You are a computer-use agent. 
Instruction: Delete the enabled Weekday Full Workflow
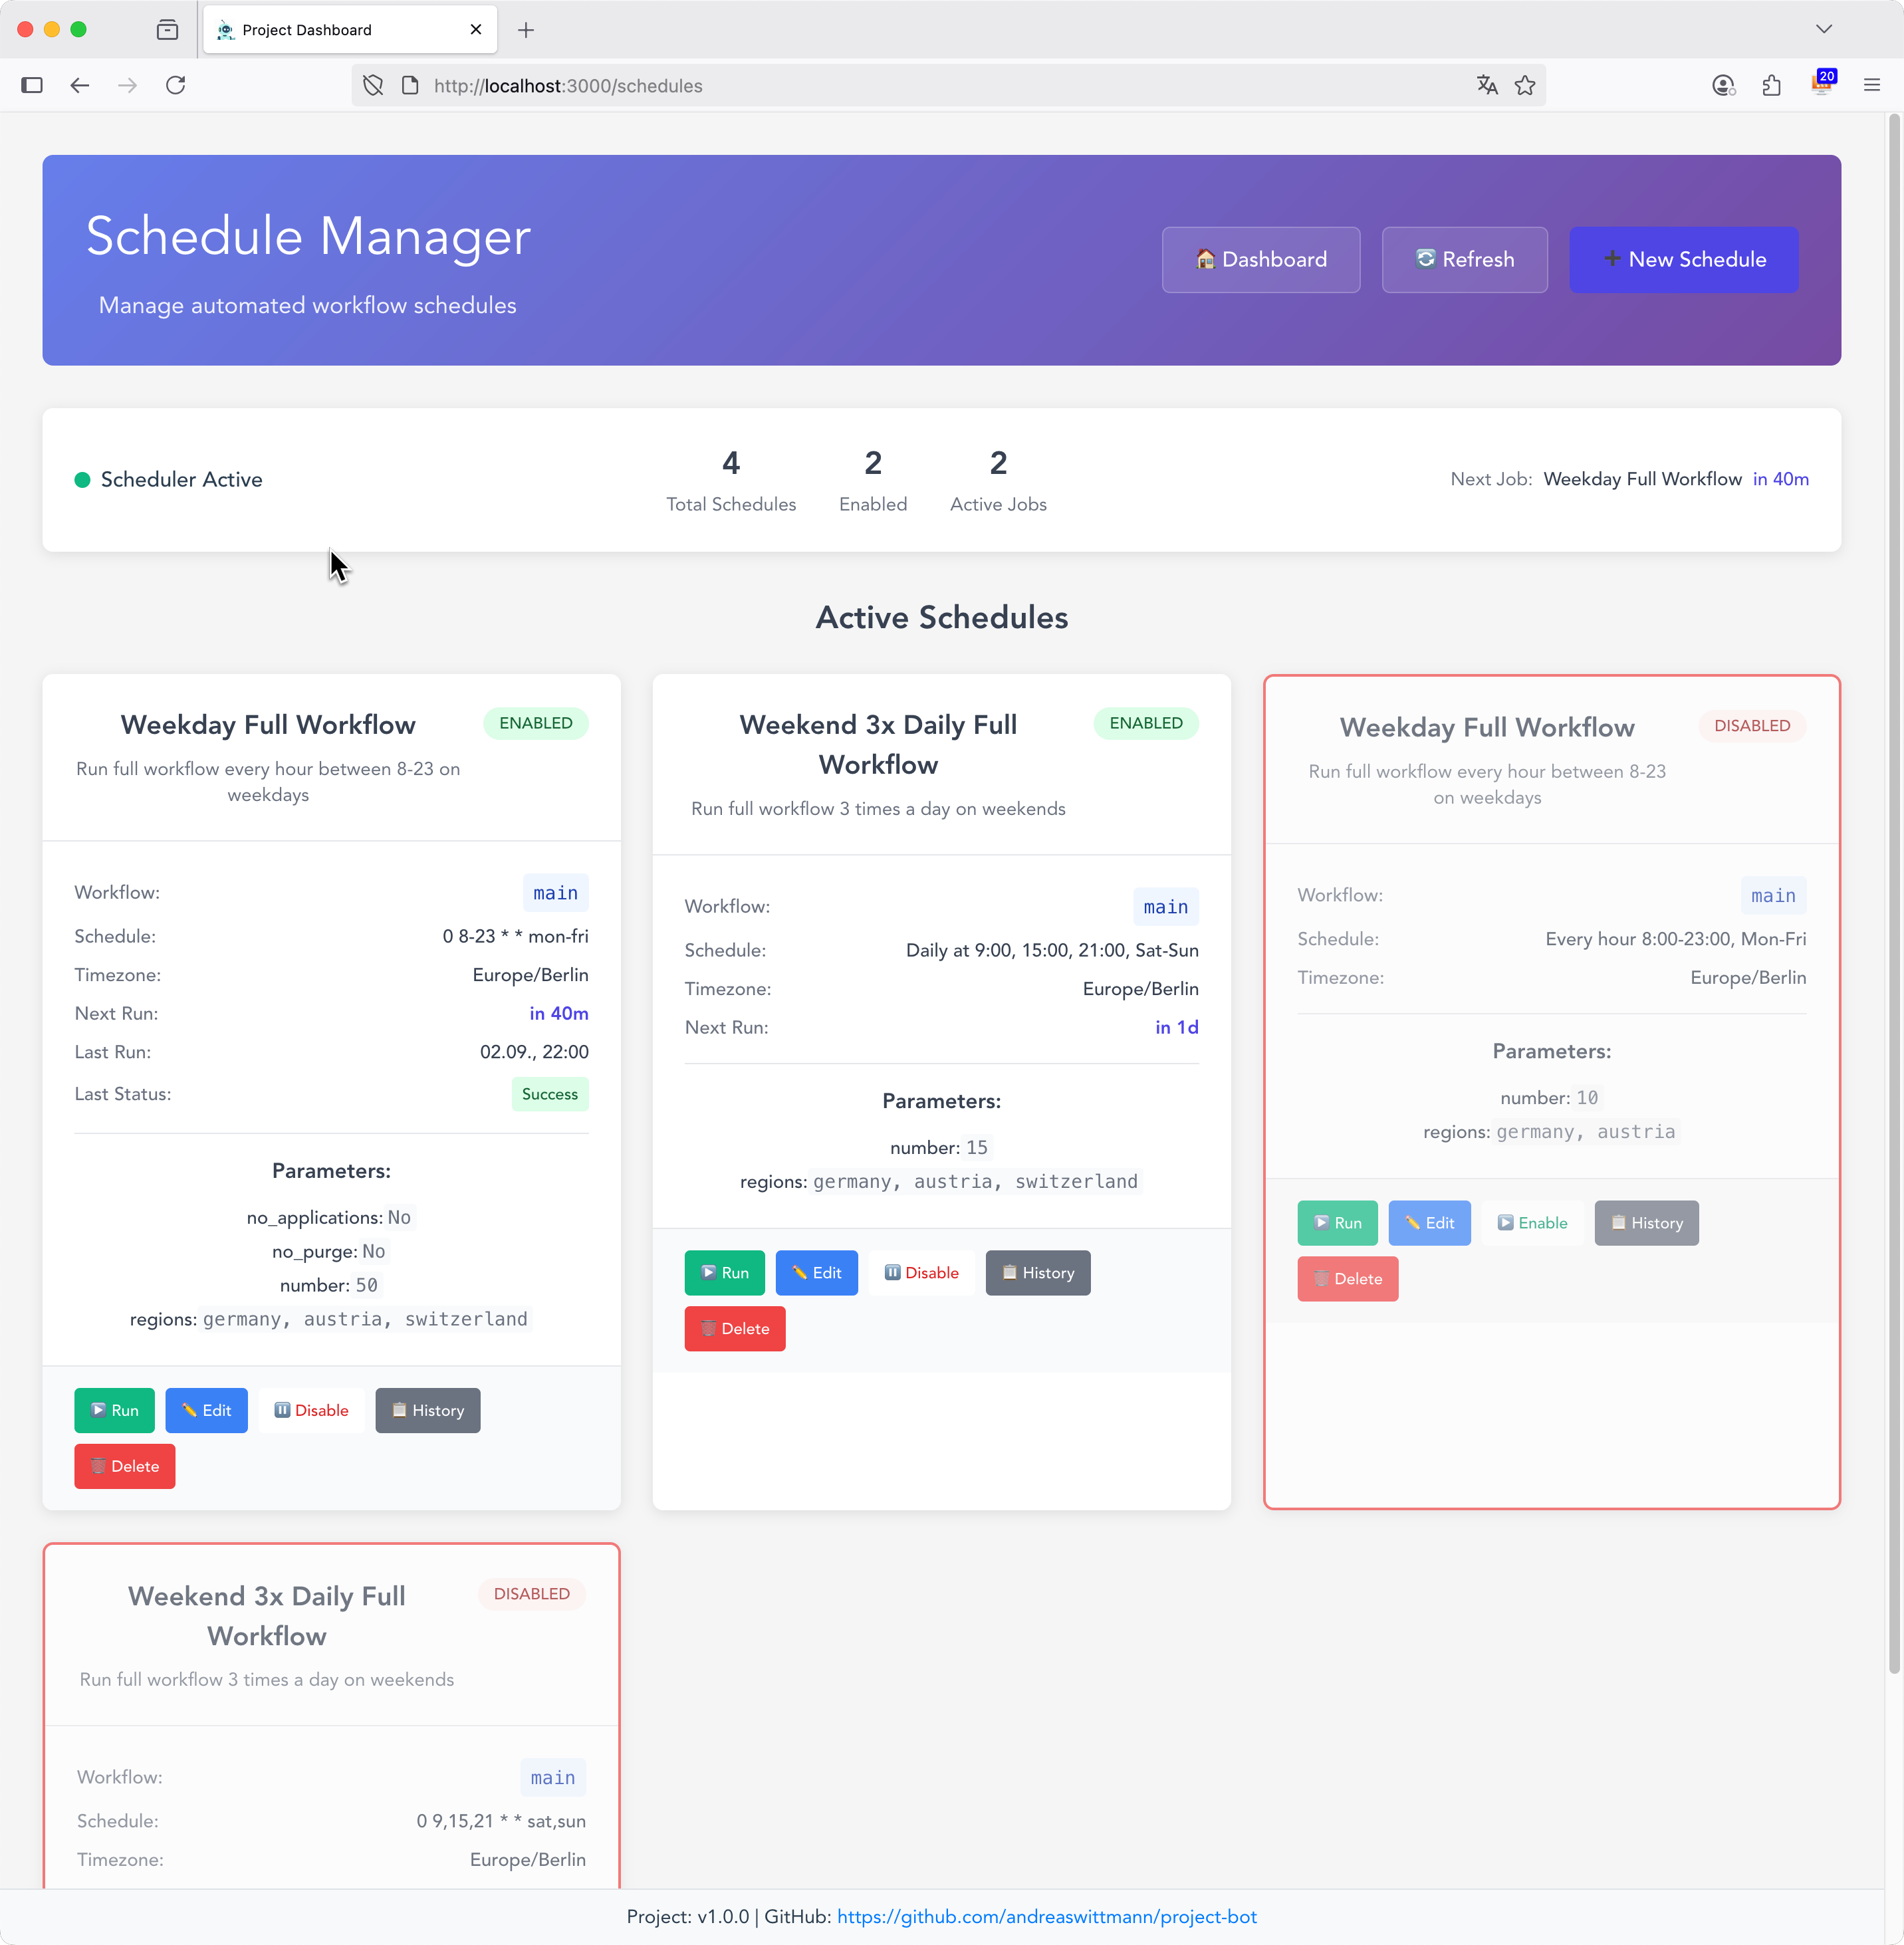point(125,1466)
